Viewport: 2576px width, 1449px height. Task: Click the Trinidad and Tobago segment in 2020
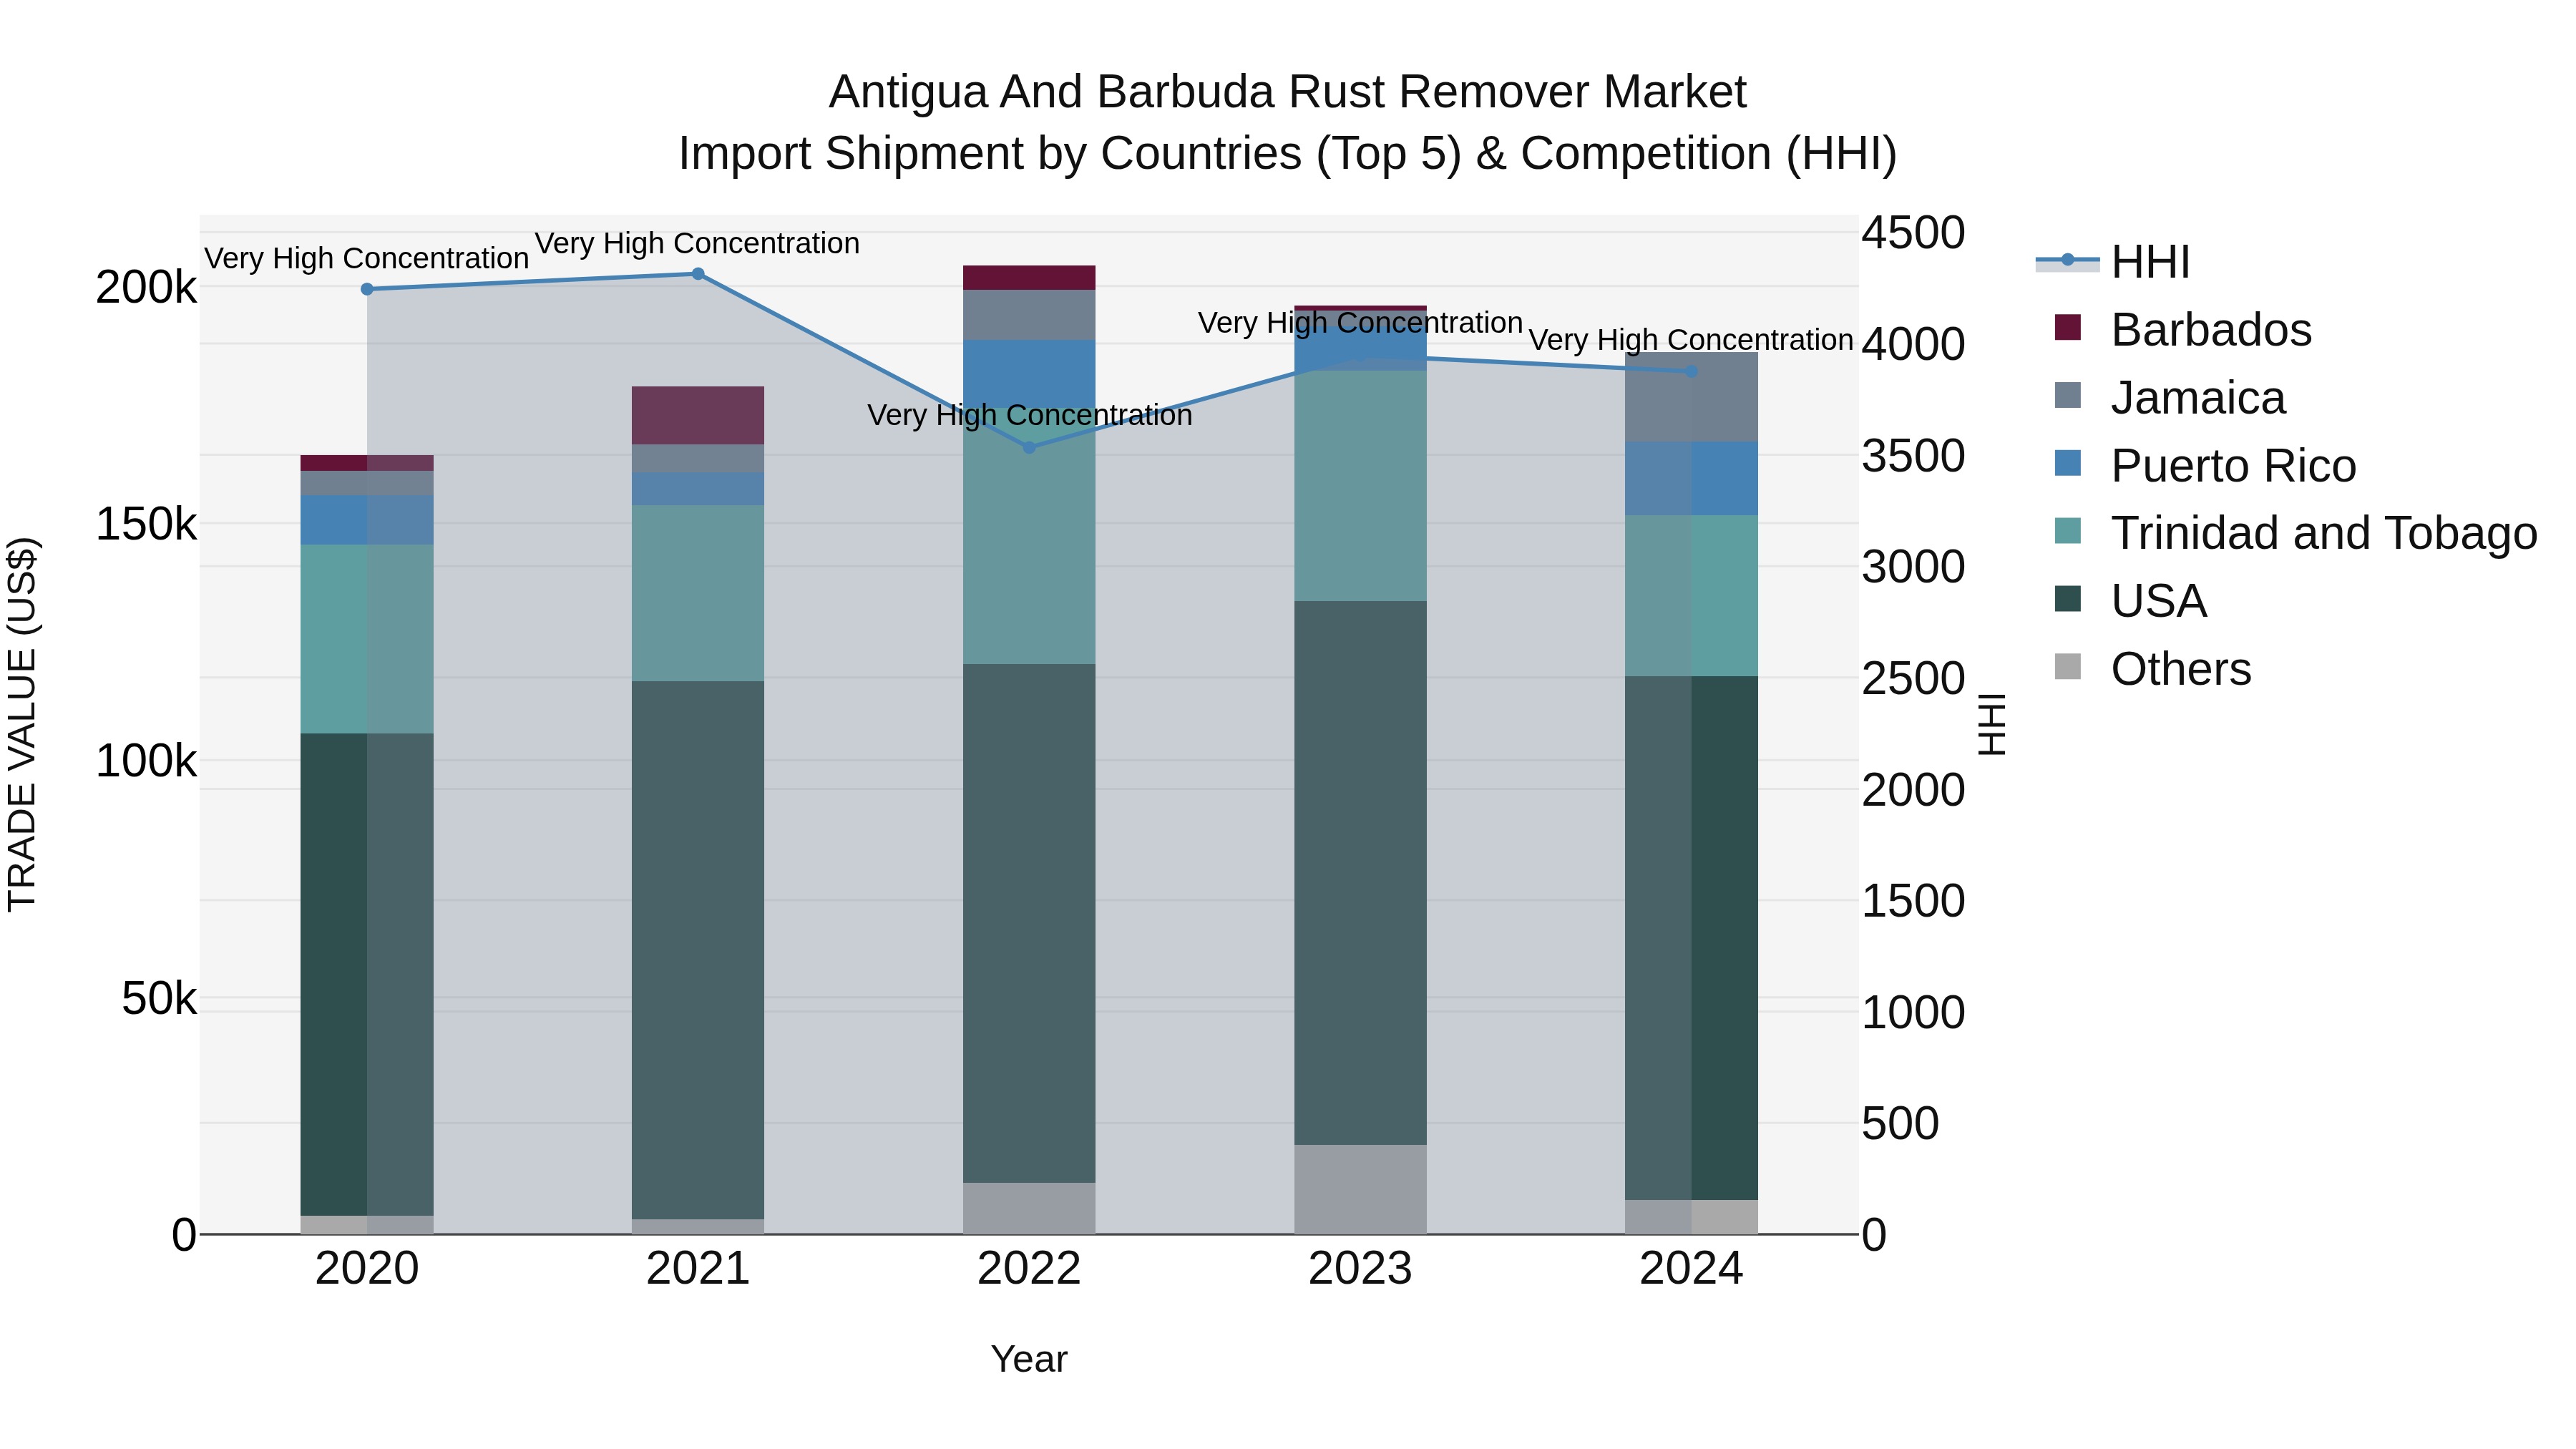click(367, 639)
